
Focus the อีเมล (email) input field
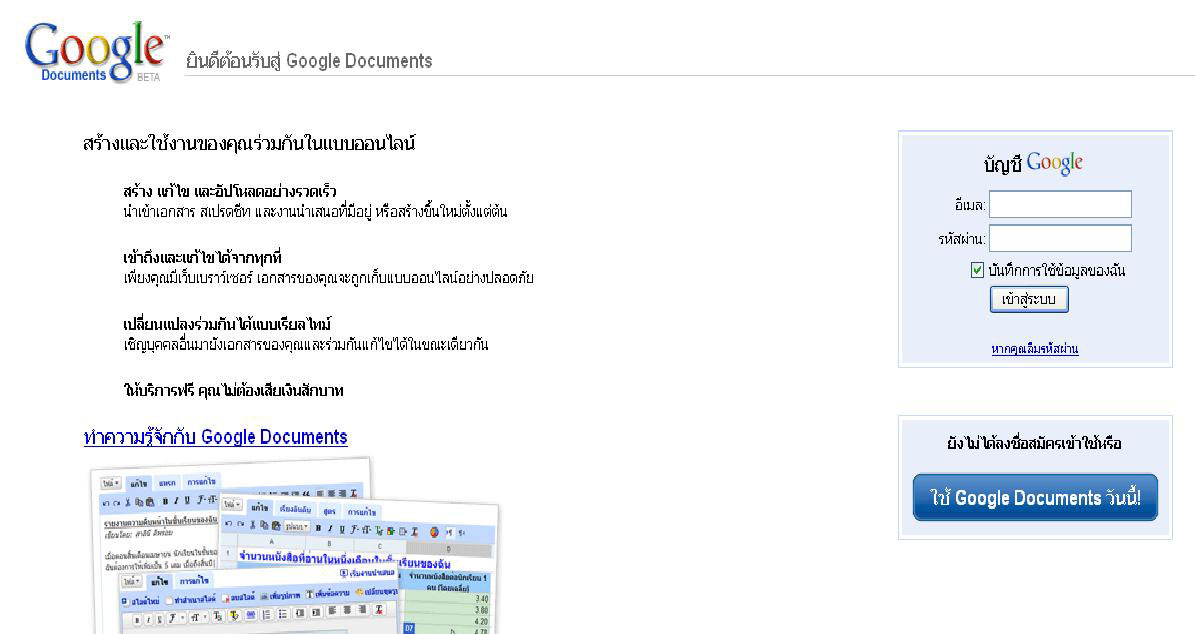1060,204
